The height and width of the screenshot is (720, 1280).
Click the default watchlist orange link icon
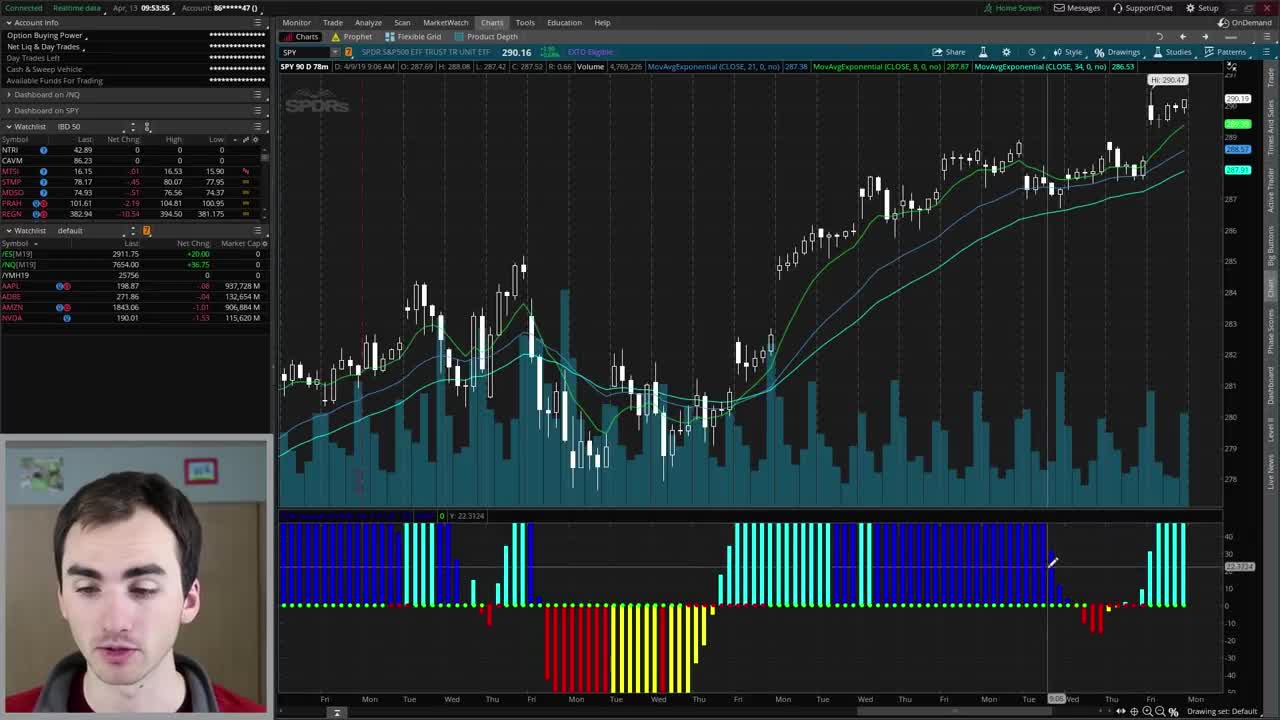click(x=147, y=231)
